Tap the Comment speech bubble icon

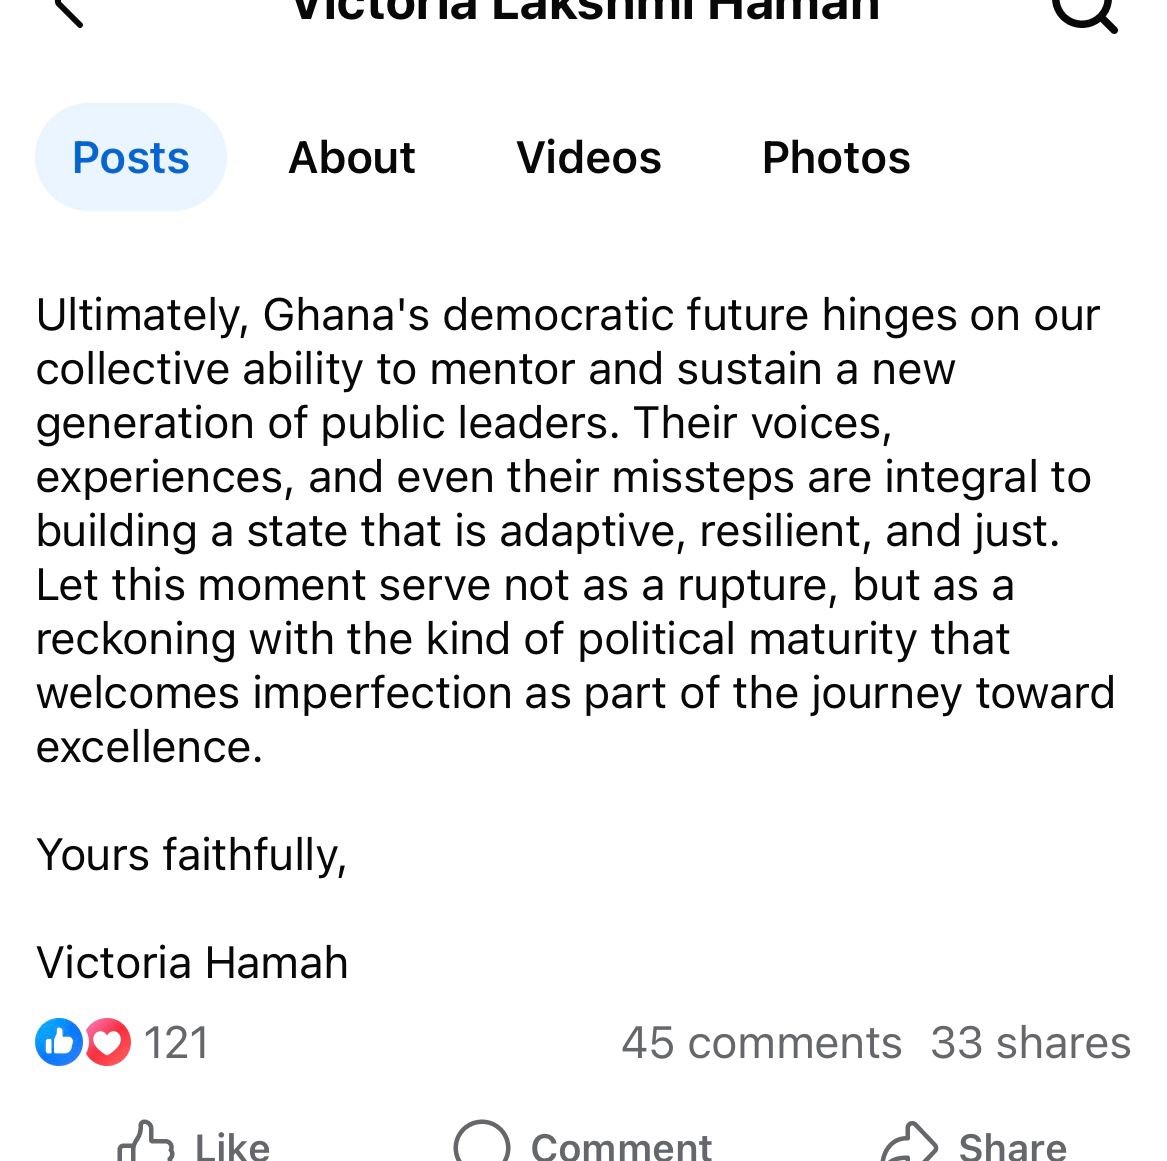[482, 1142]
